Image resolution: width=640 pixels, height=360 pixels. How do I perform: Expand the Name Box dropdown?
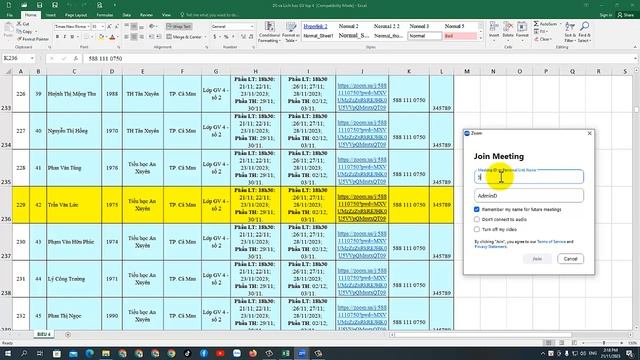[x=31, y=58]
